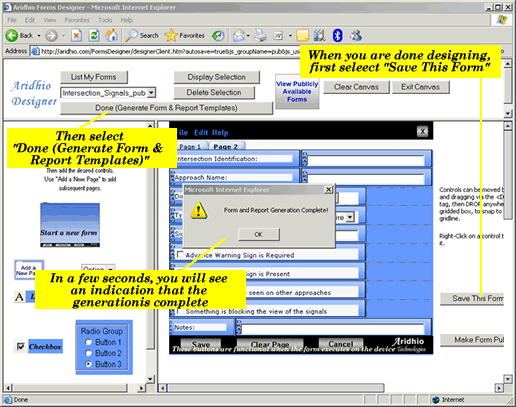Click the List My Forms button
Image resolution: width=516 pixels, height=407 pixels.
[x=94, y=77]
